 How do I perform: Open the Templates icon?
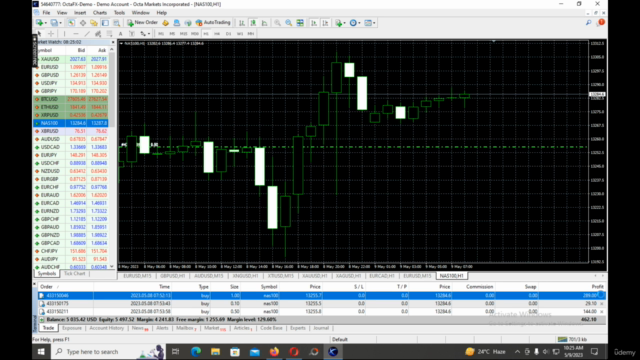click(x=368, y=23)
